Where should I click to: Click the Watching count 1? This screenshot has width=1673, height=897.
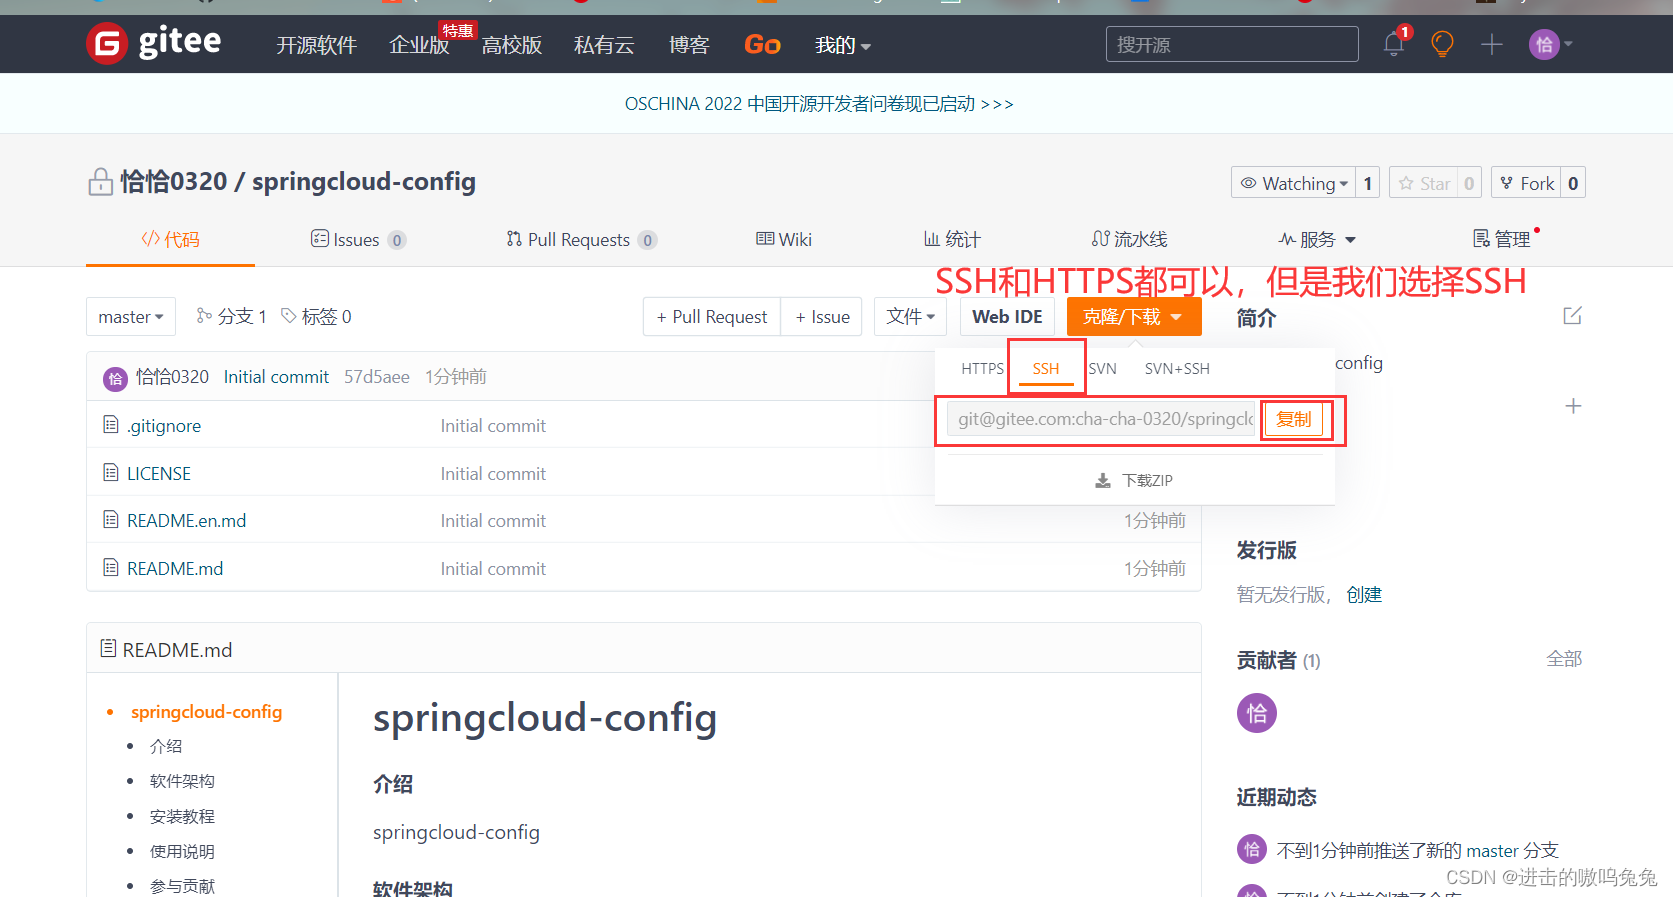click(x=1368, y=183)
